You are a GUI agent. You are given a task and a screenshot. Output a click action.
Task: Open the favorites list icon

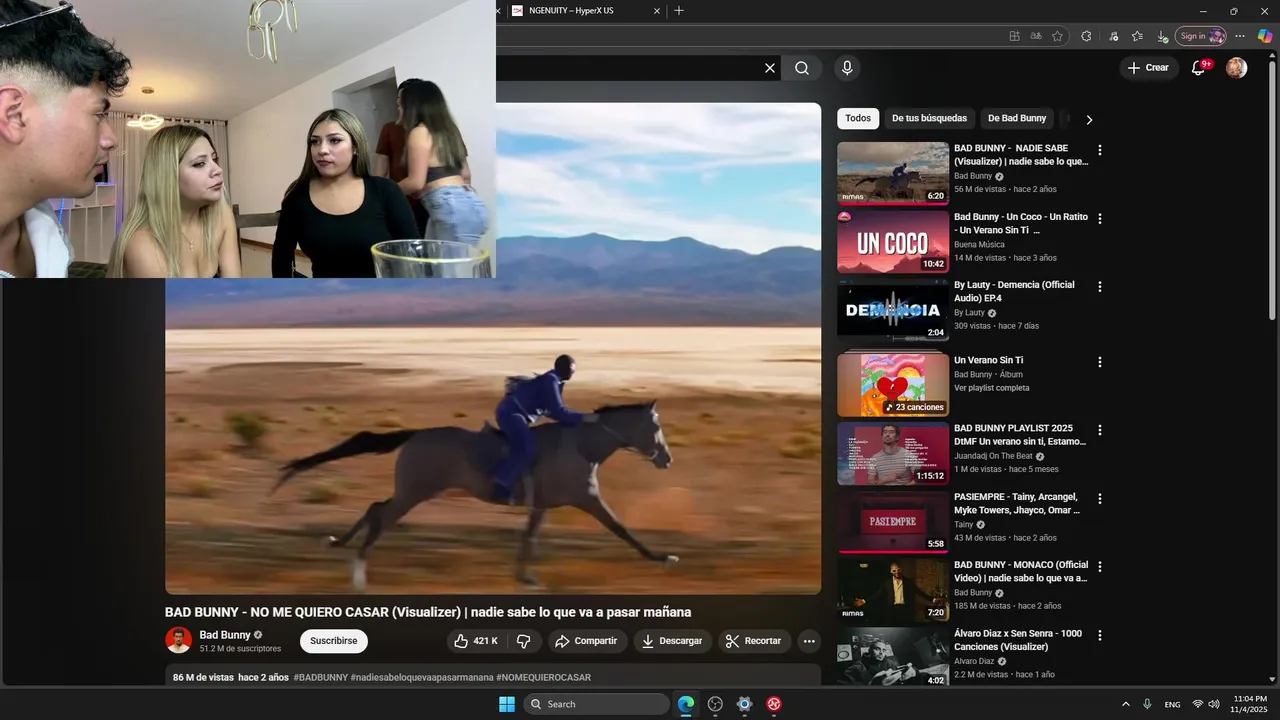(1137, 36)
